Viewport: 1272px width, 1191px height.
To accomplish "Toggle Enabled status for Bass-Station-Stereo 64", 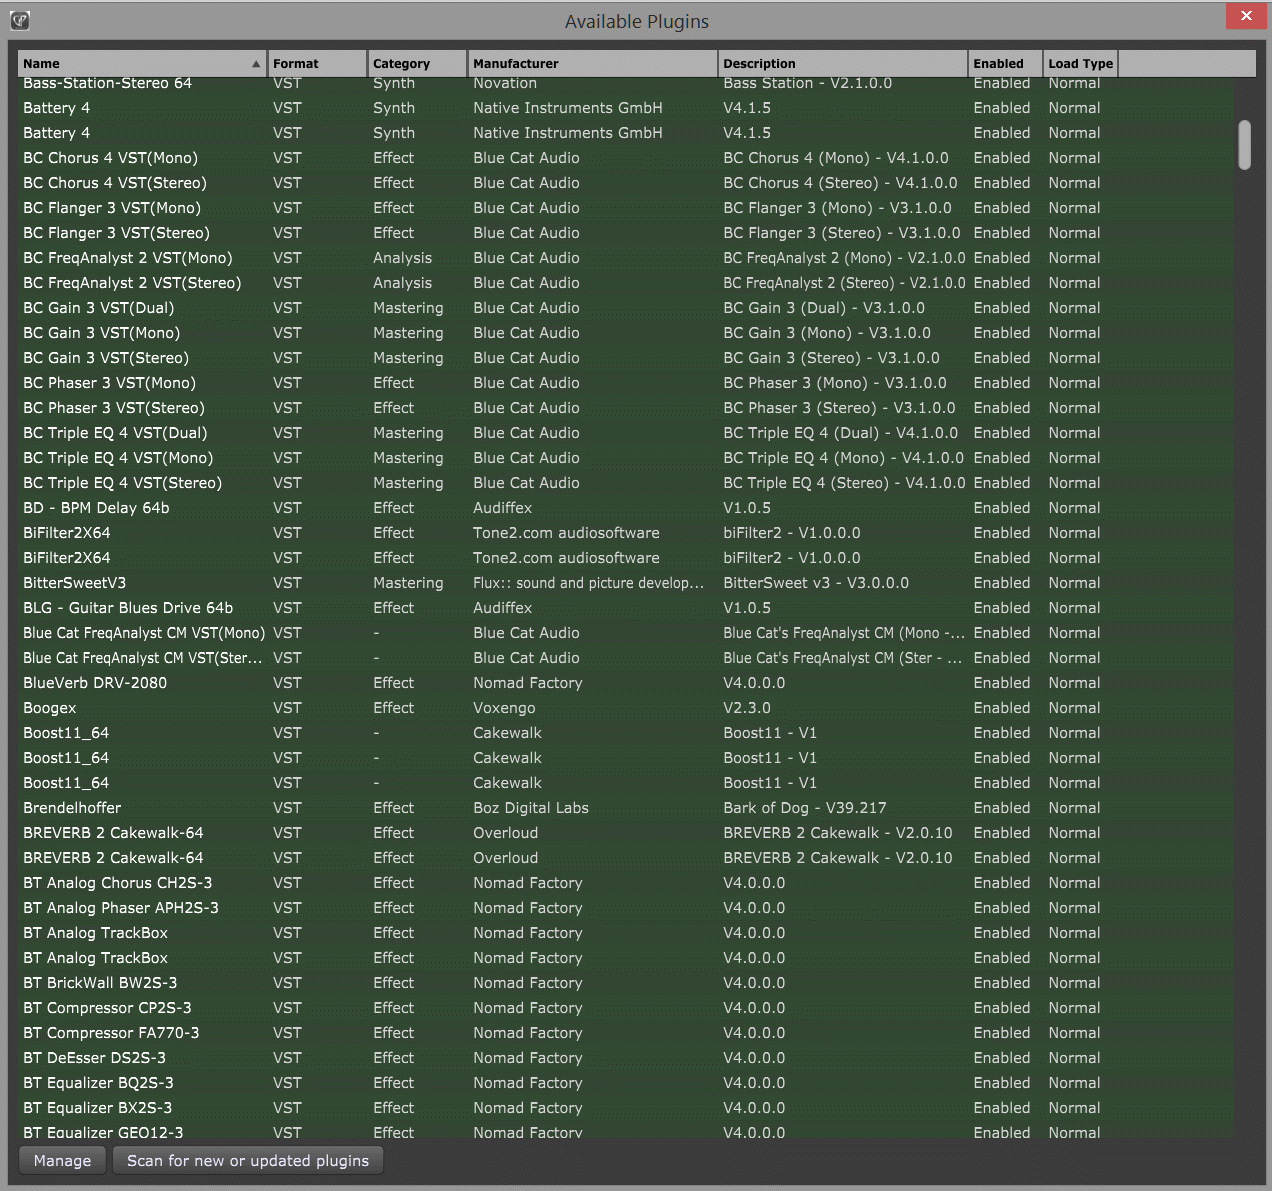I will [1002, 83].
